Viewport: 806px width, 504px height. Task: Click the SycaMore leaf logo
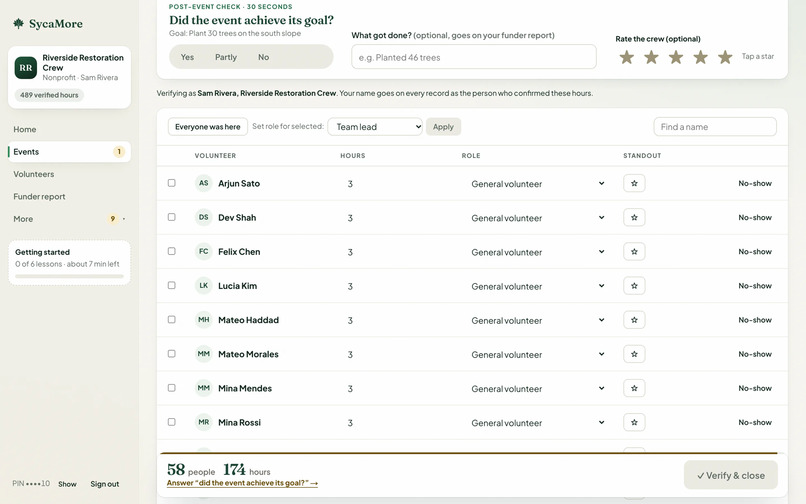tap(19, 23)
